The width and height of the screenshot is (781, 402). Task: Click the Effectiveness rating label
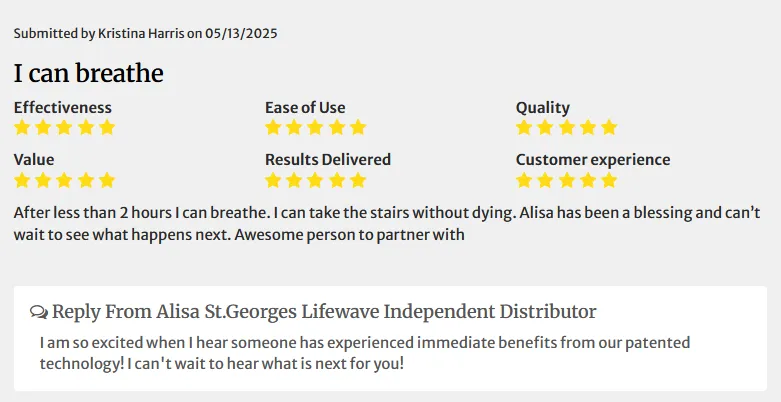(63, 108)
